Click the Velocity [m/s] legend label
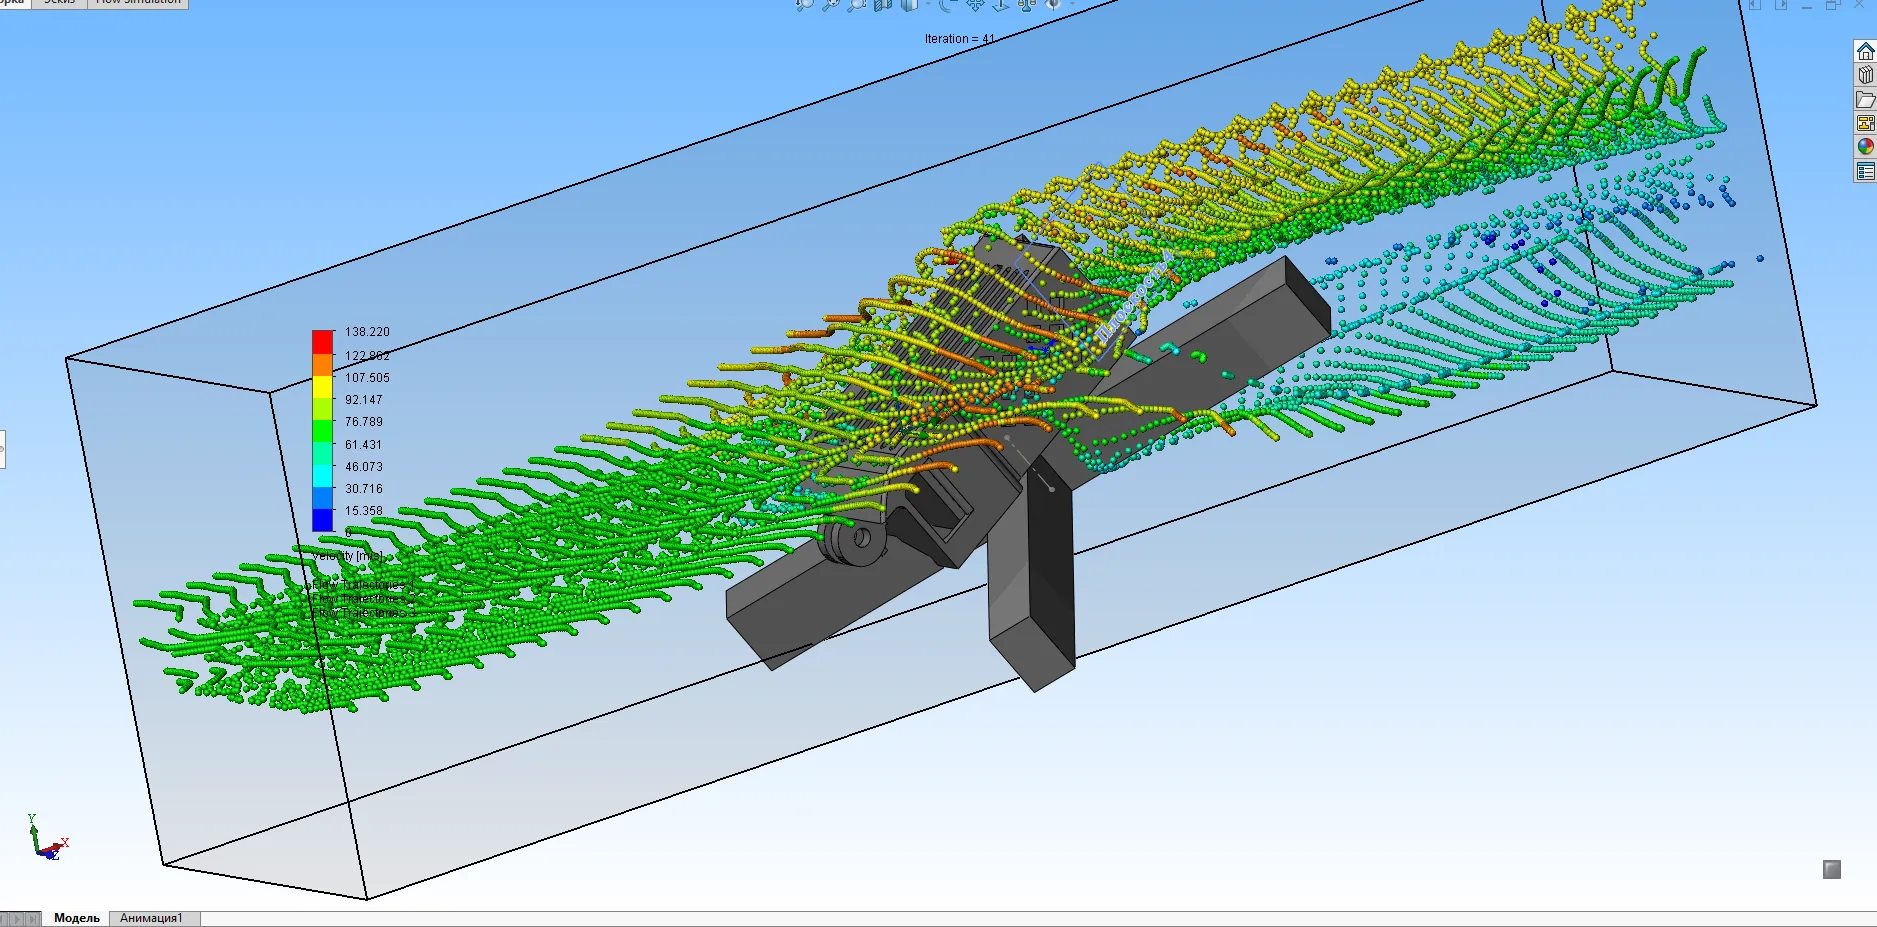Image resolution: width=1877 pixels, height=927 pixels. point(347,556)
